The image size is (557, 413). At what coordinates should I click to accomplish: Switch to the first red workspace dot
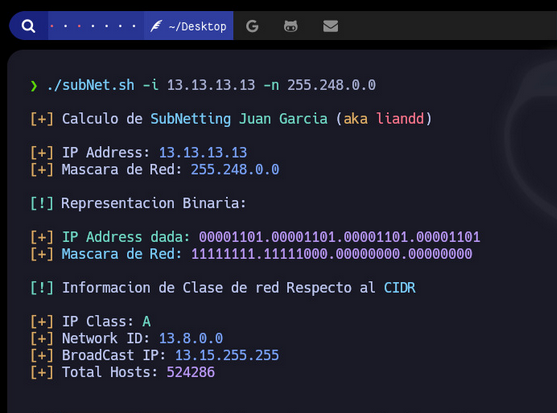[x=52, y=26]
